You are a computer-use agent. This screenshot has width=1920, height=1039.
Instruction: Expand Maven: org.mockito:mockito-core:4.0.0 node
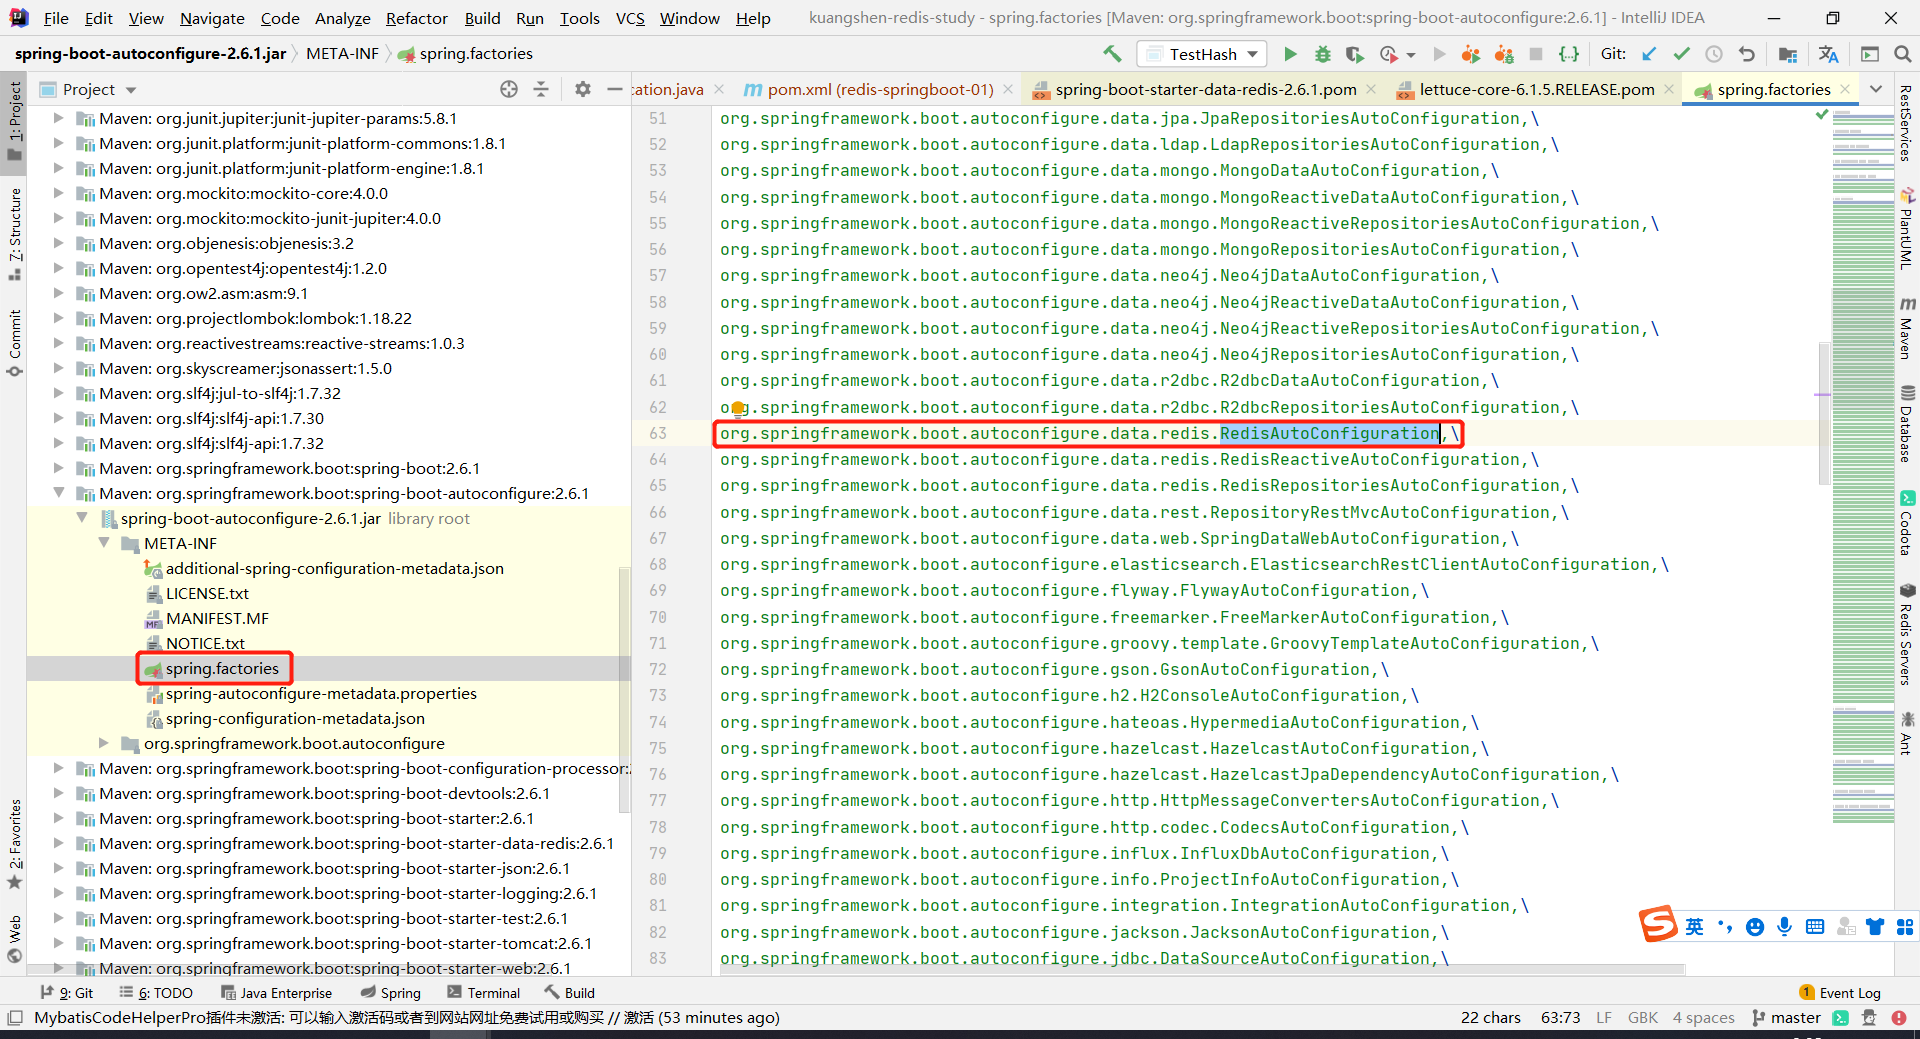pos(58,193)
